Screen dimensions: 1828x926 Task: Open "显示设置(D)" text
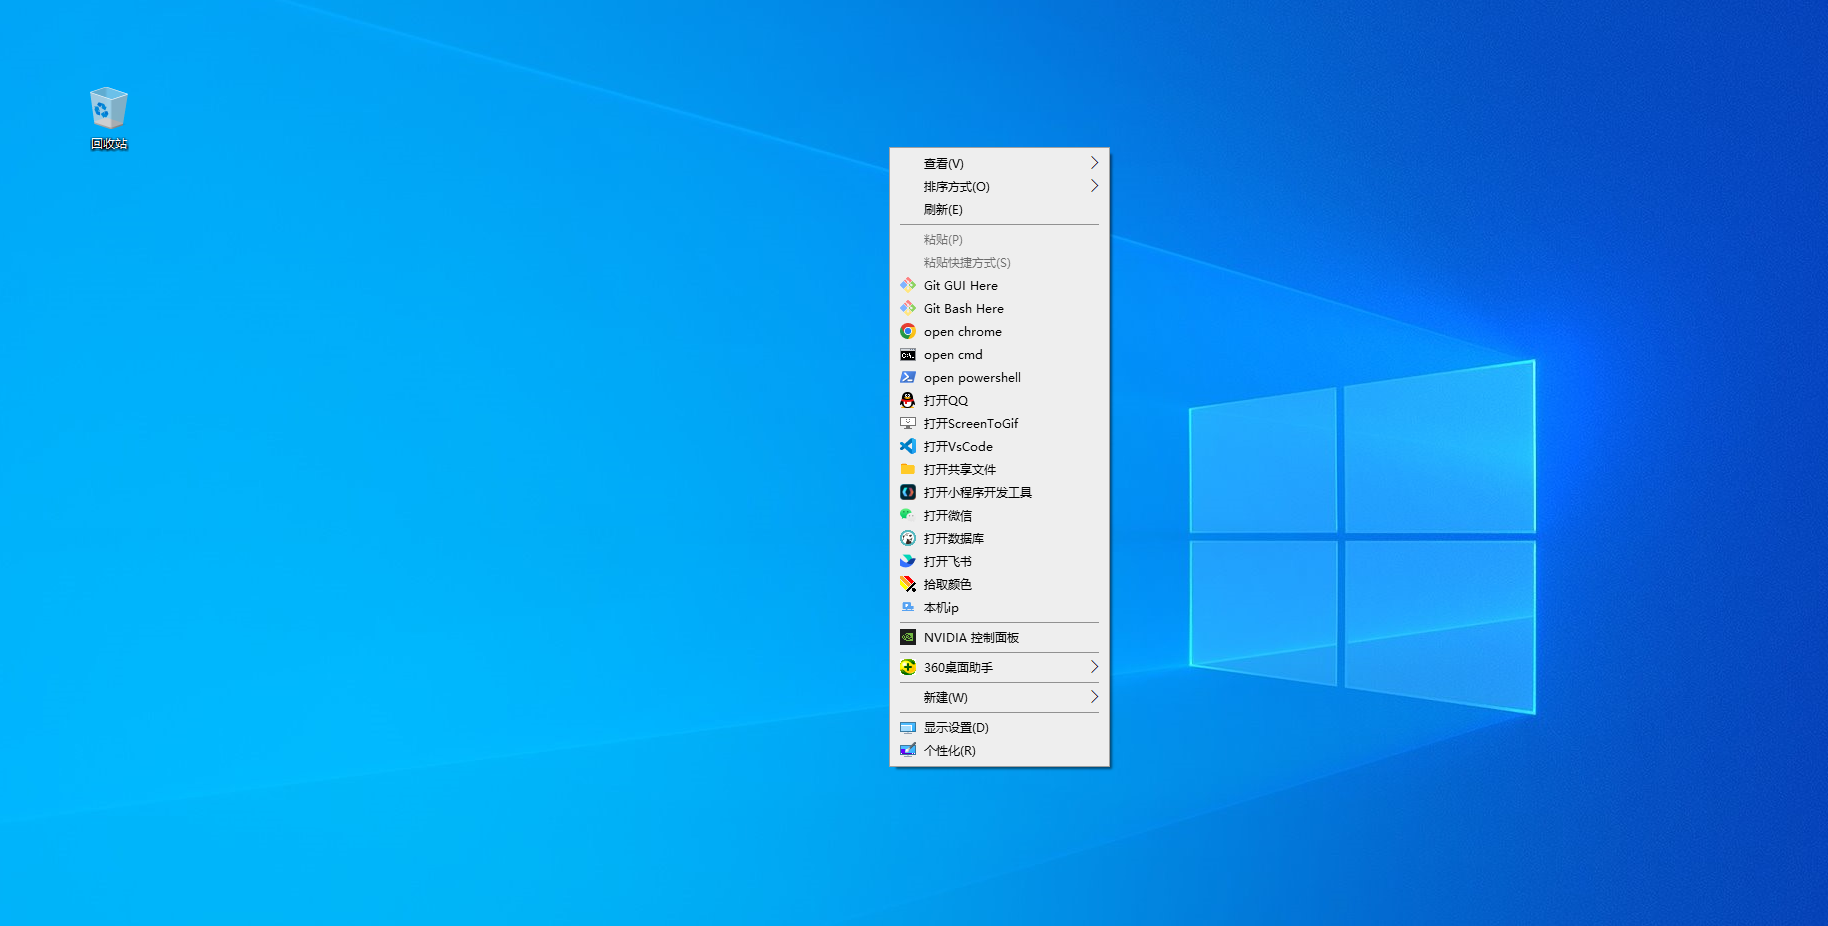(955, 727)
